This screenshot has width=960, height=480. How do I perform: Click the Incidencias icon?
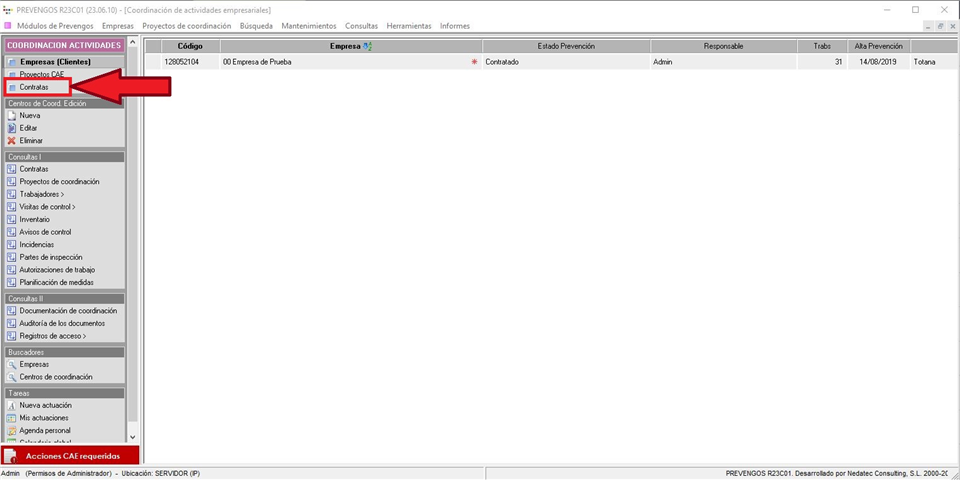point(12,244)
